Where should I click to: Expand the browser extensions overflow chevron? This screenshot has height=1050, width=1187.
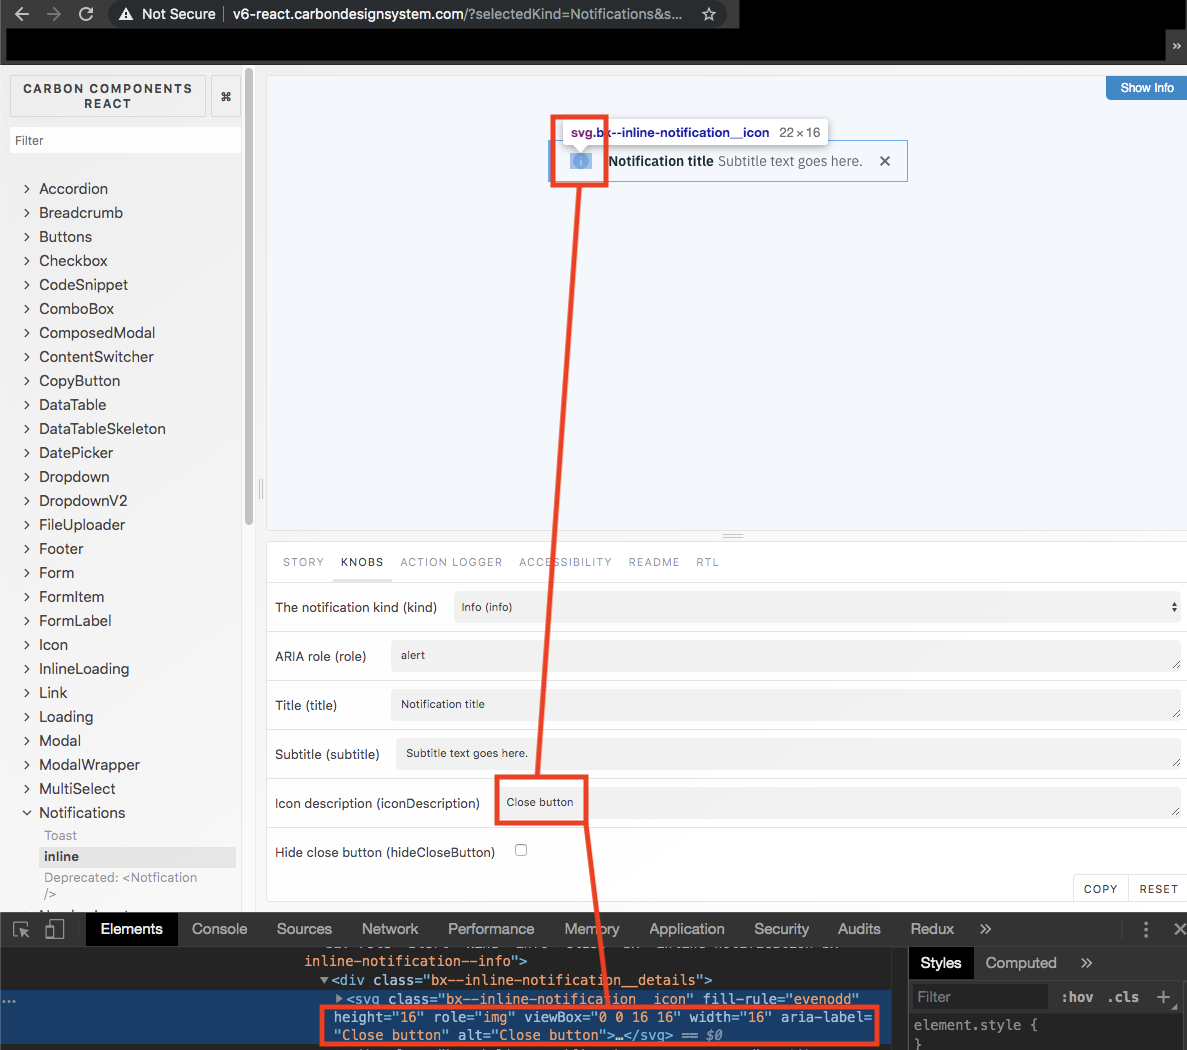[x=1176, y=46]
